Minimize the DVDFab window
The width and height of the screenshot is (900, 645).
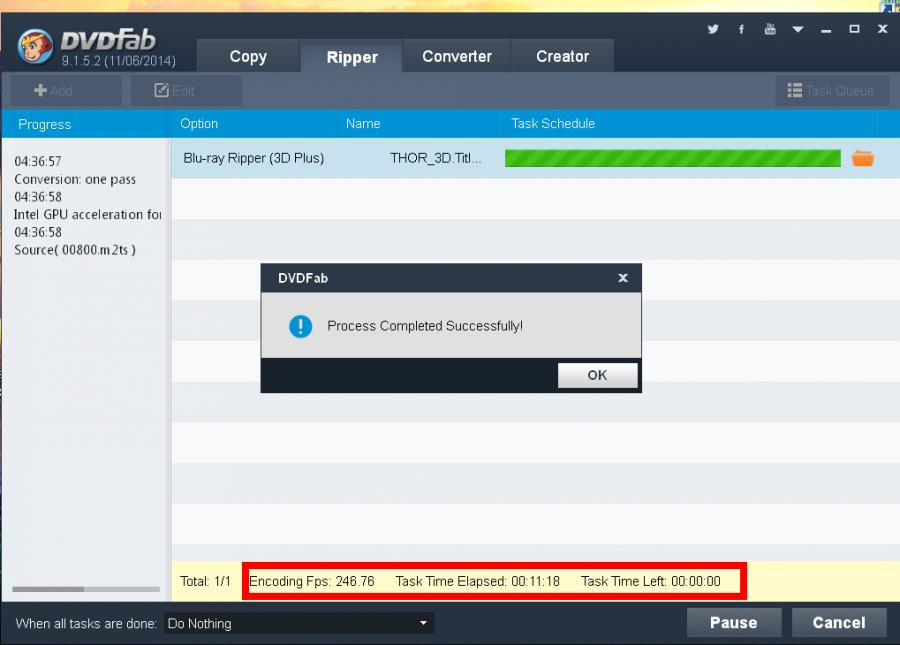click(x=826, y=30)
